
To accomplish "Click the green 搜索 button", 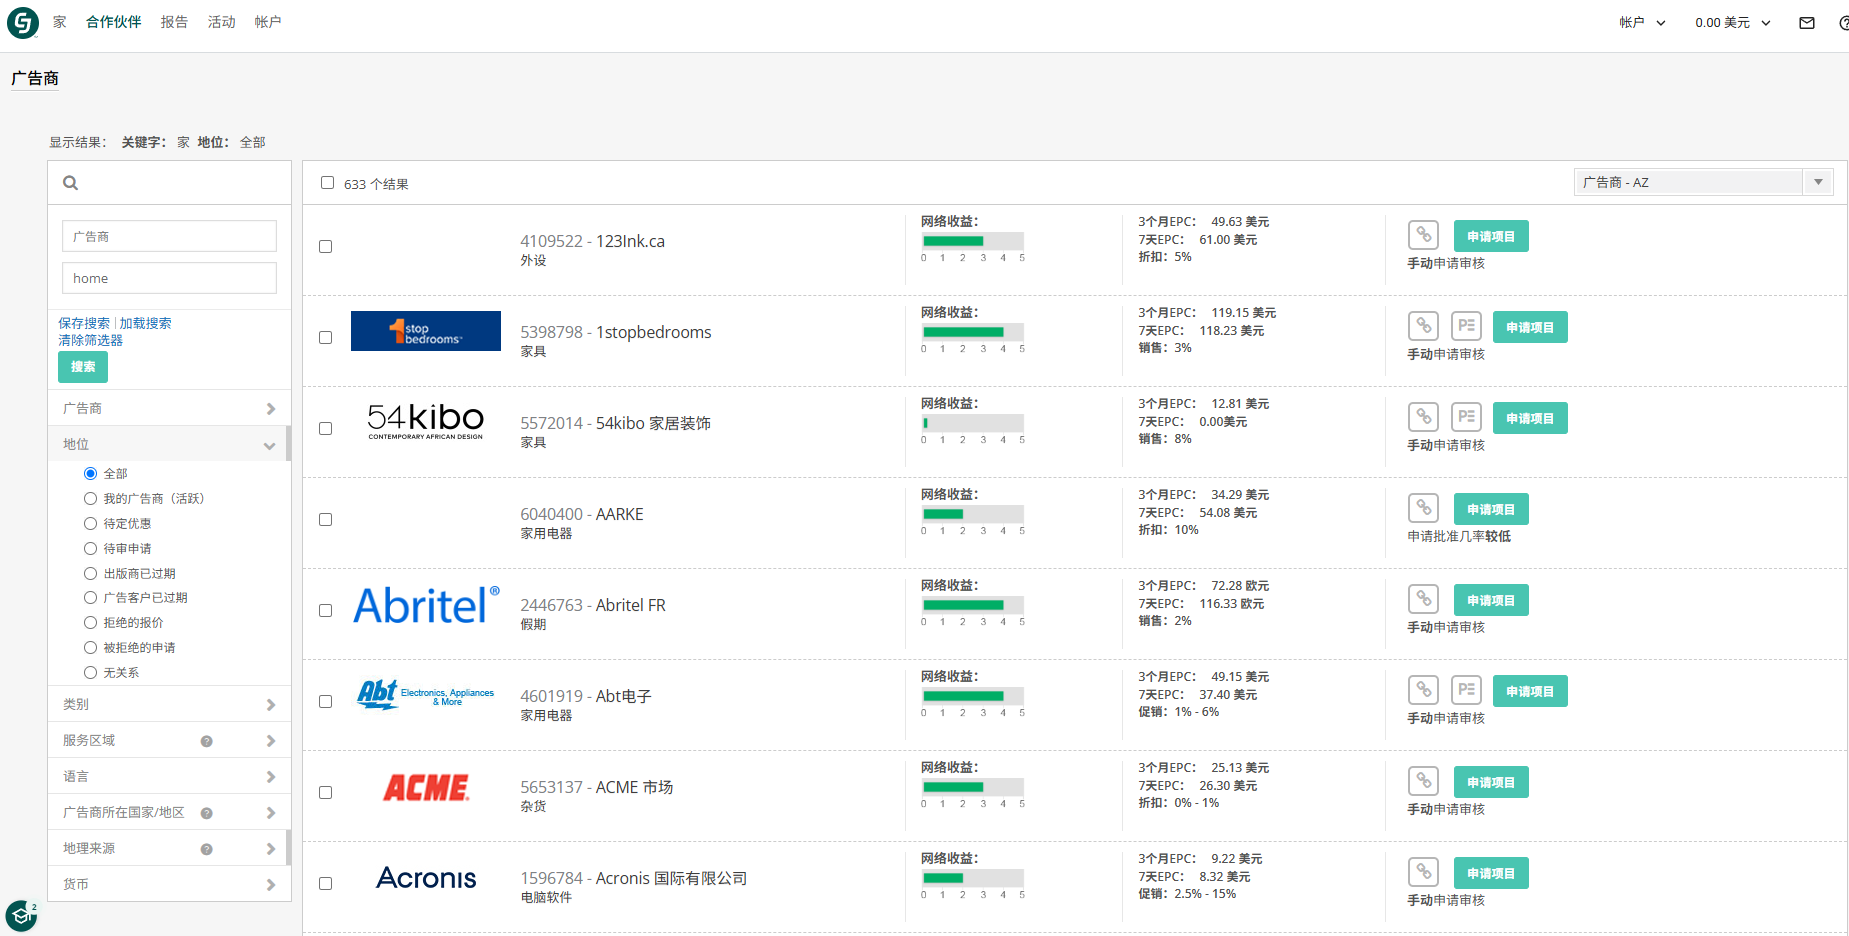I will 83,367.
